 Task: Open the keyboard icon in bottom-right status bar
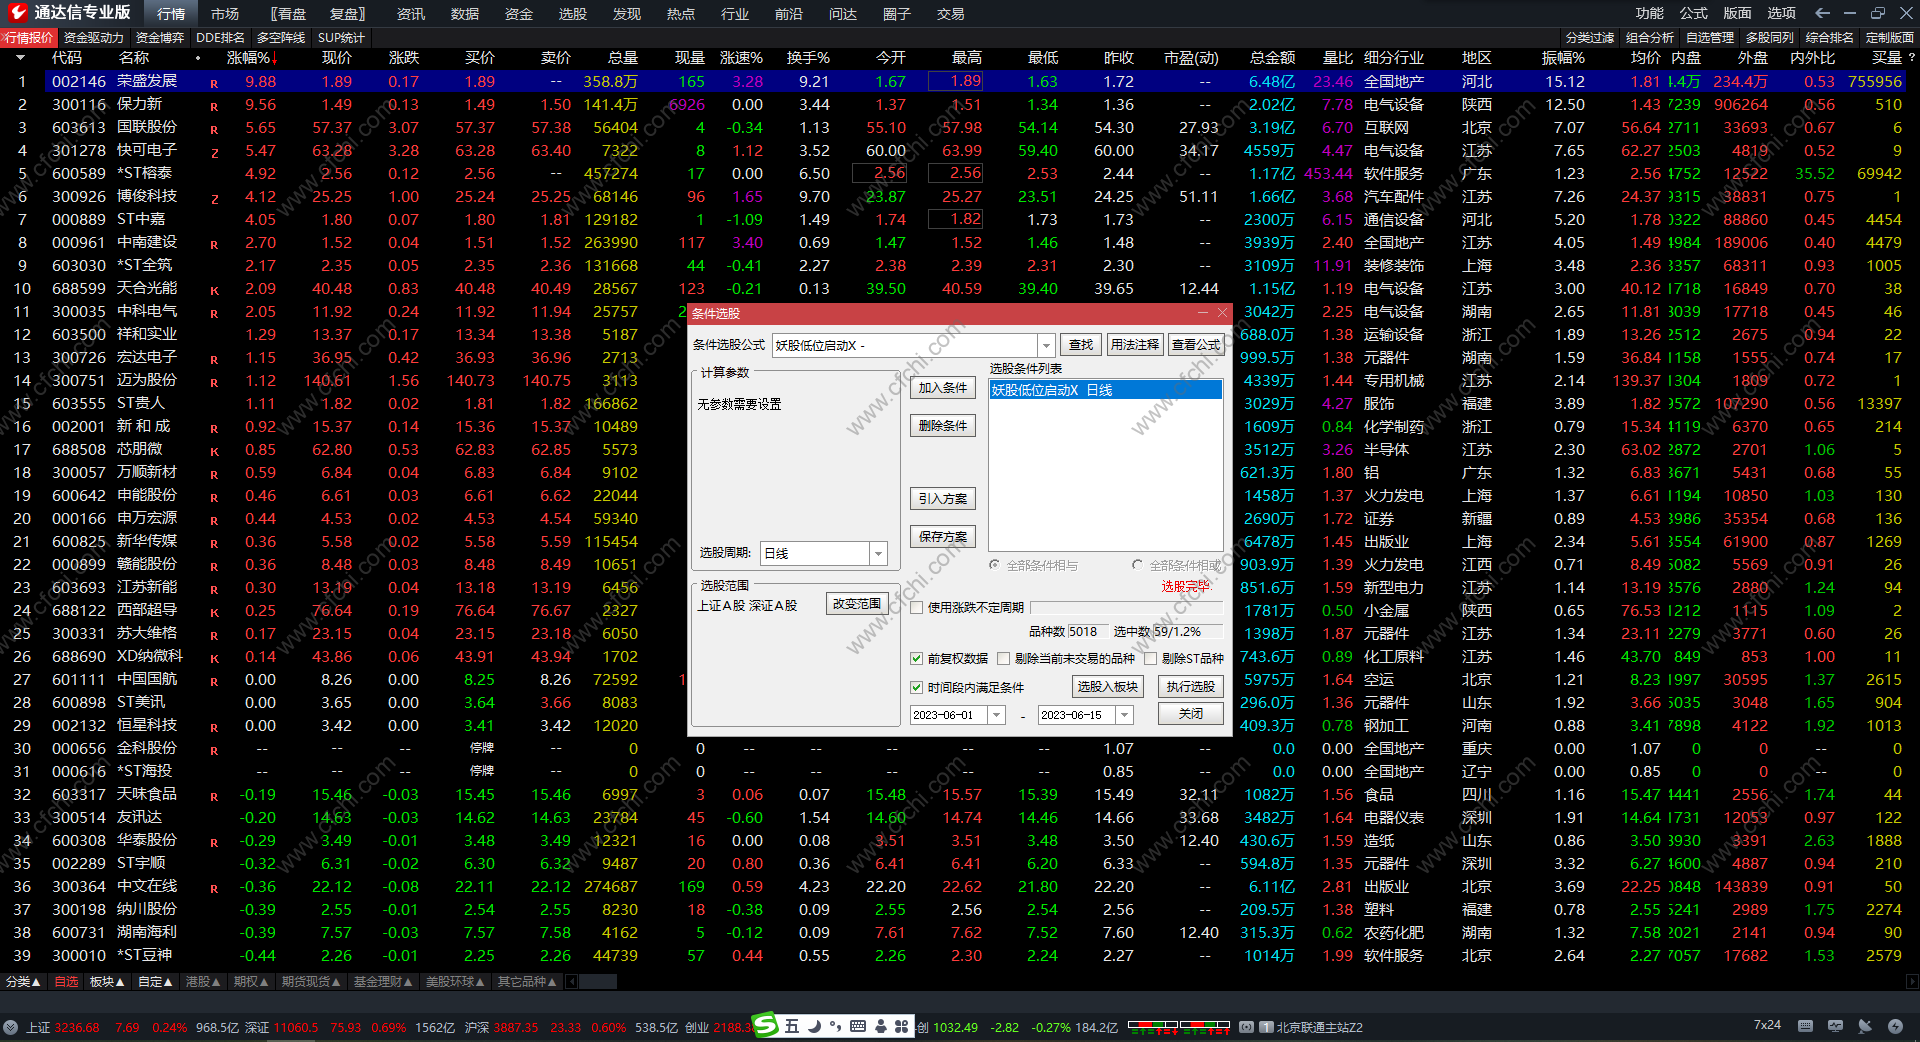coord(1805,1026)
